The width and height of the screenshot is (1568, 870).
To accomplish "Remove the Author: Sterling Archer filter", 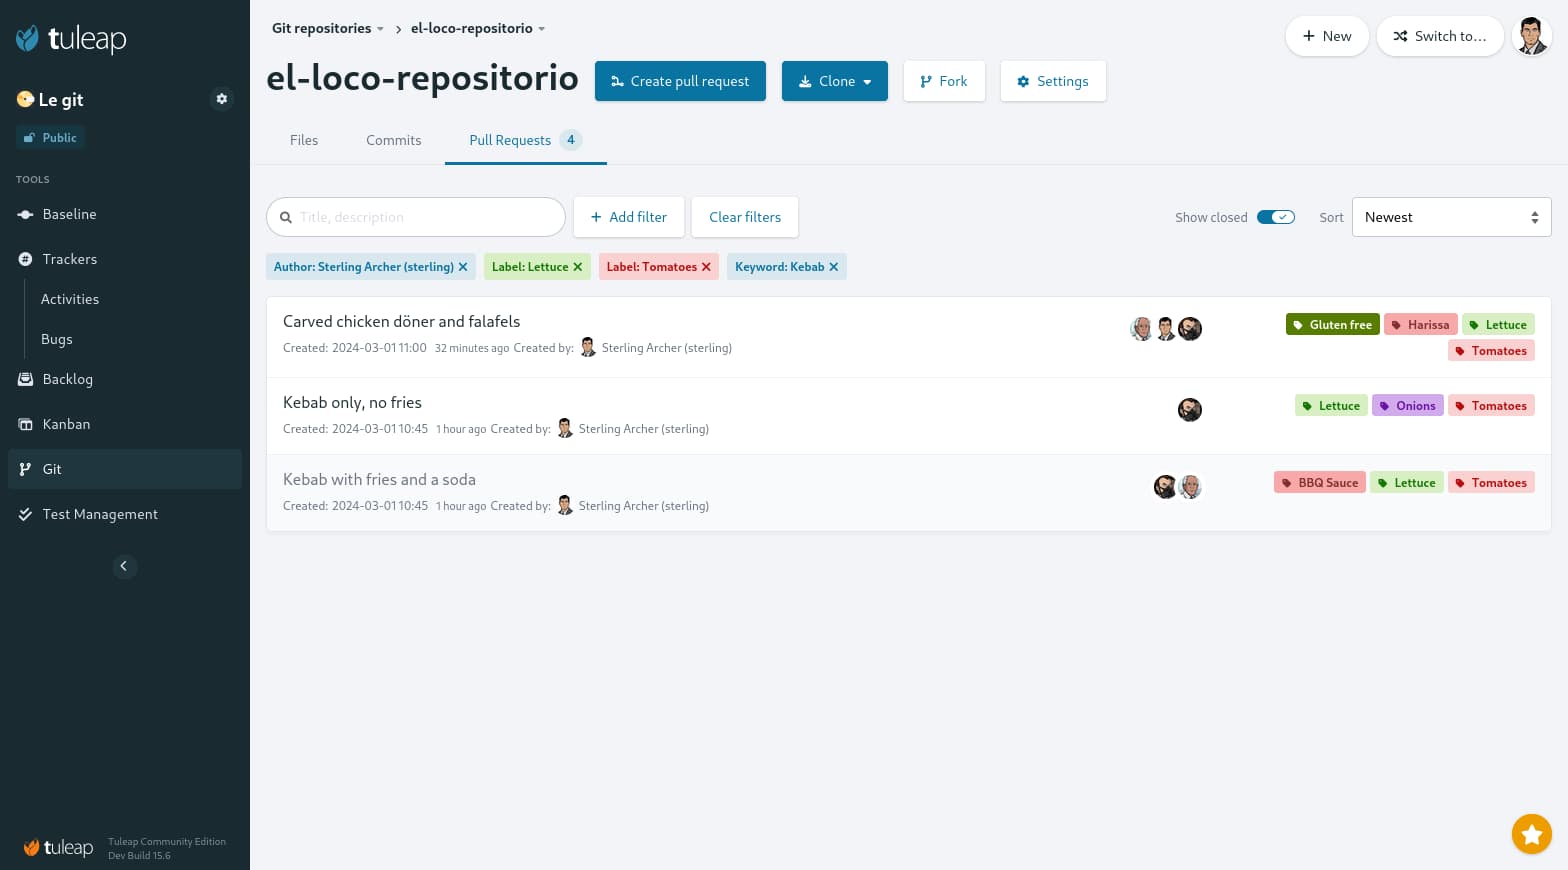I will pyautogui.click(x=463, y=267).
